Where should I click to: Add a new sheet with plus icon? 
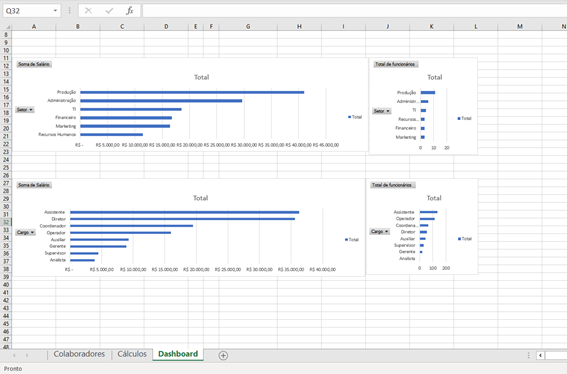[x=223, y=356]
